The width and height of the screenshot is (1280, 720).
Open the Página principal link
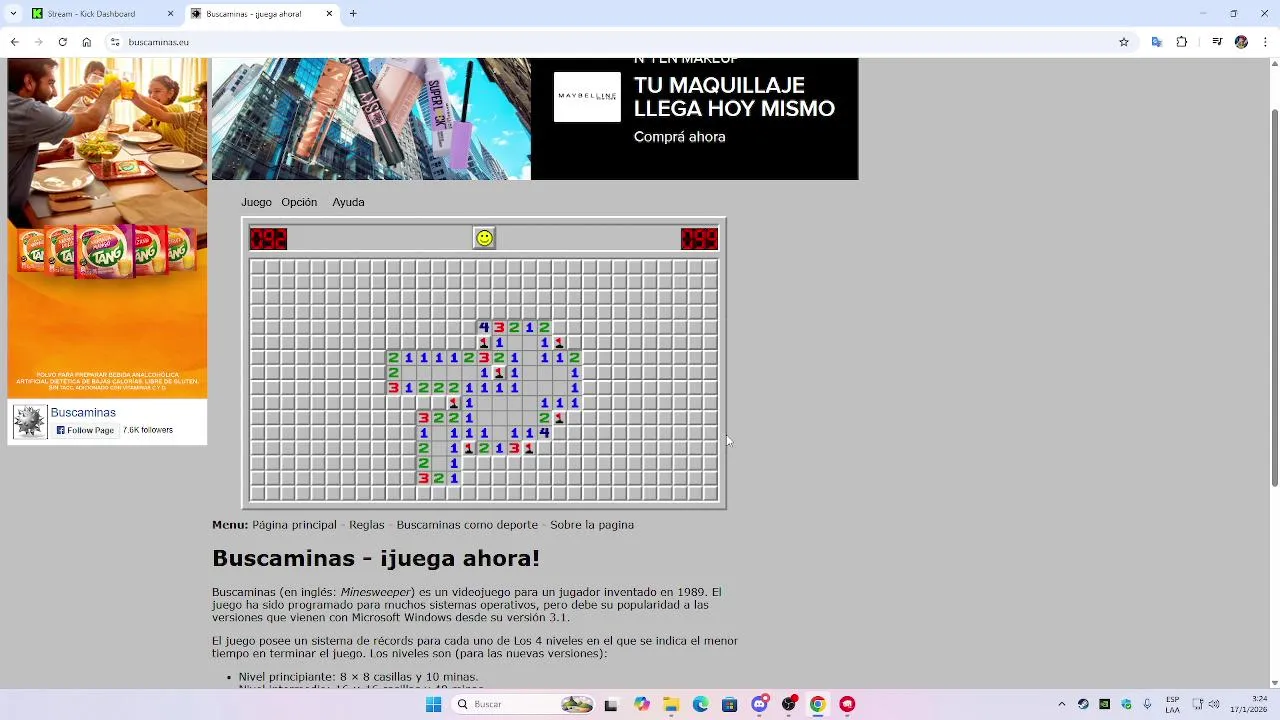coord(294,524)
